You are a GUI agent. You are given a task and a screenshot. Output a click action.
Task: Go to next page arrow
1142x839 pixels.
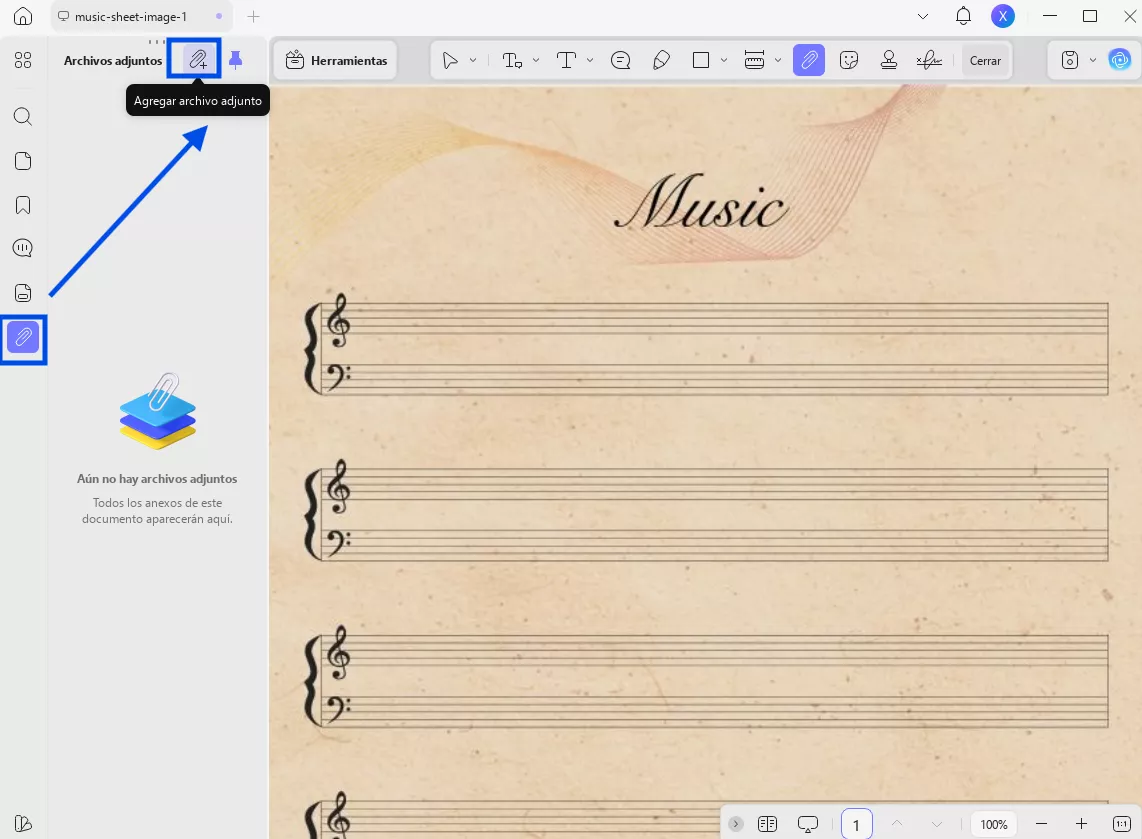[937, 824]
